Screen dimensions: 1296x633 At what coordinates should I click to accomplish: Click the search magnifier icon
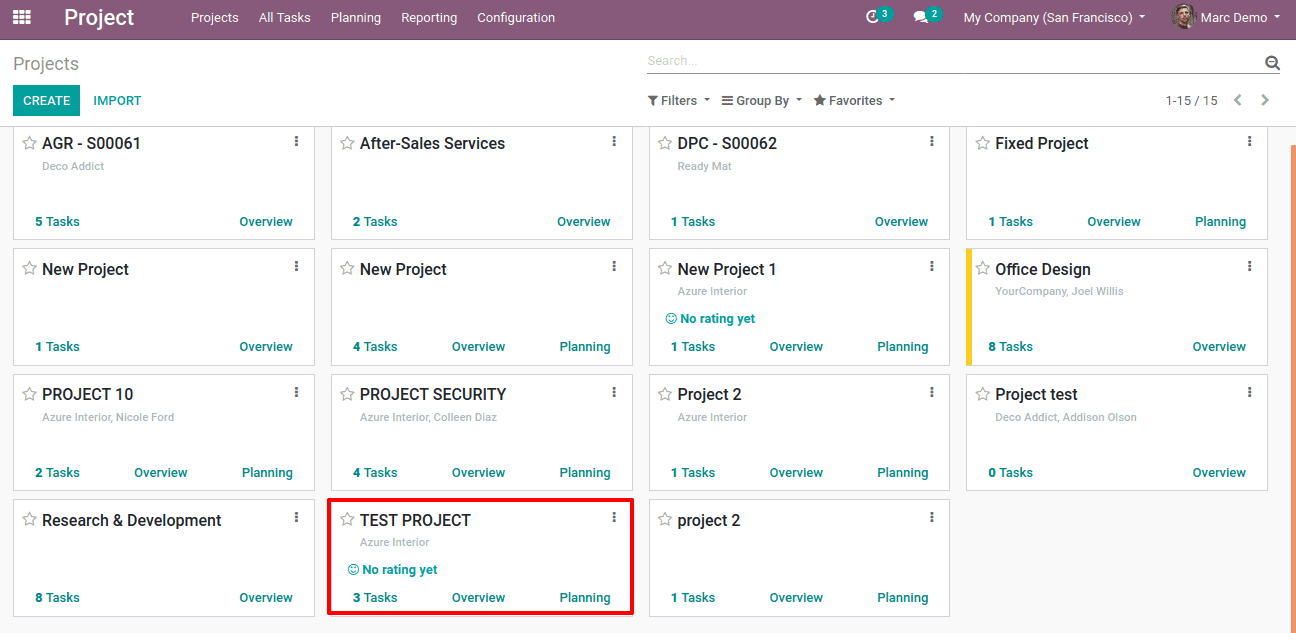tap(1272, 62)
